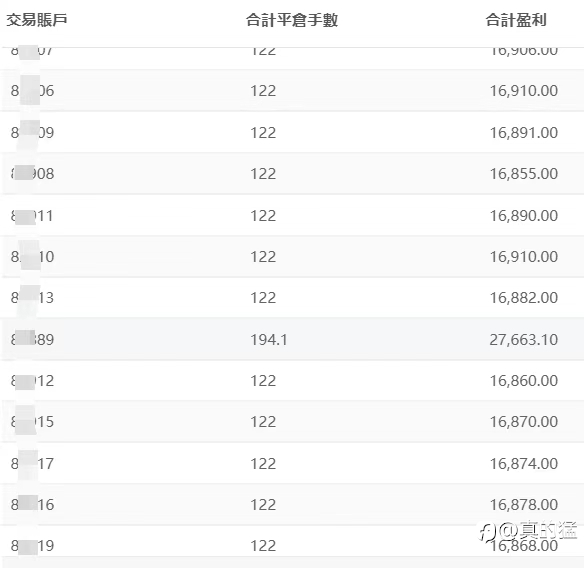Select the account row ending in 16
This screenshot has width=584, height=568.
click(292, 505)
